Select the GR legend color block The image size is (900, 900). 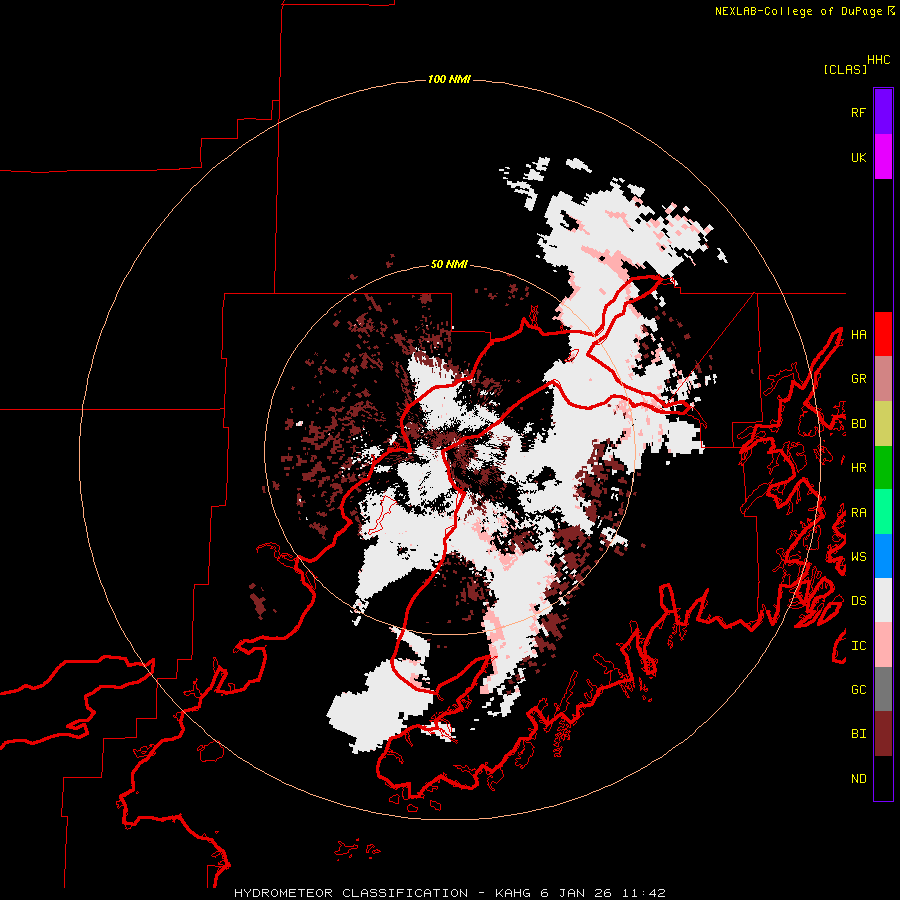point(883,379)
